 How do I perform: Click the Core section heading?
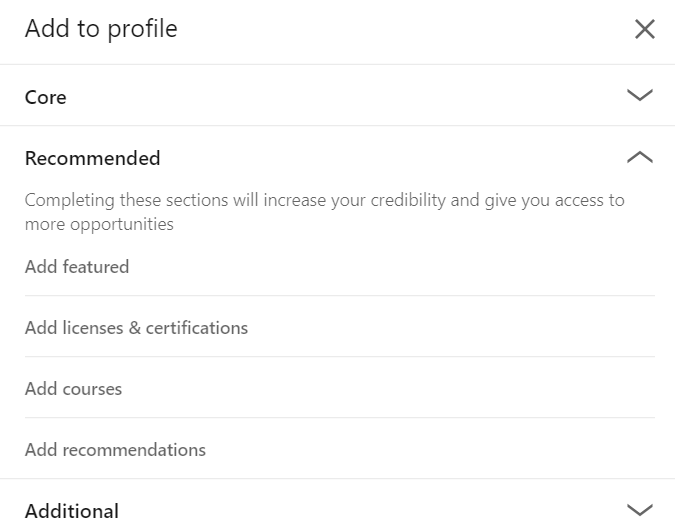[x=46, y=97]
